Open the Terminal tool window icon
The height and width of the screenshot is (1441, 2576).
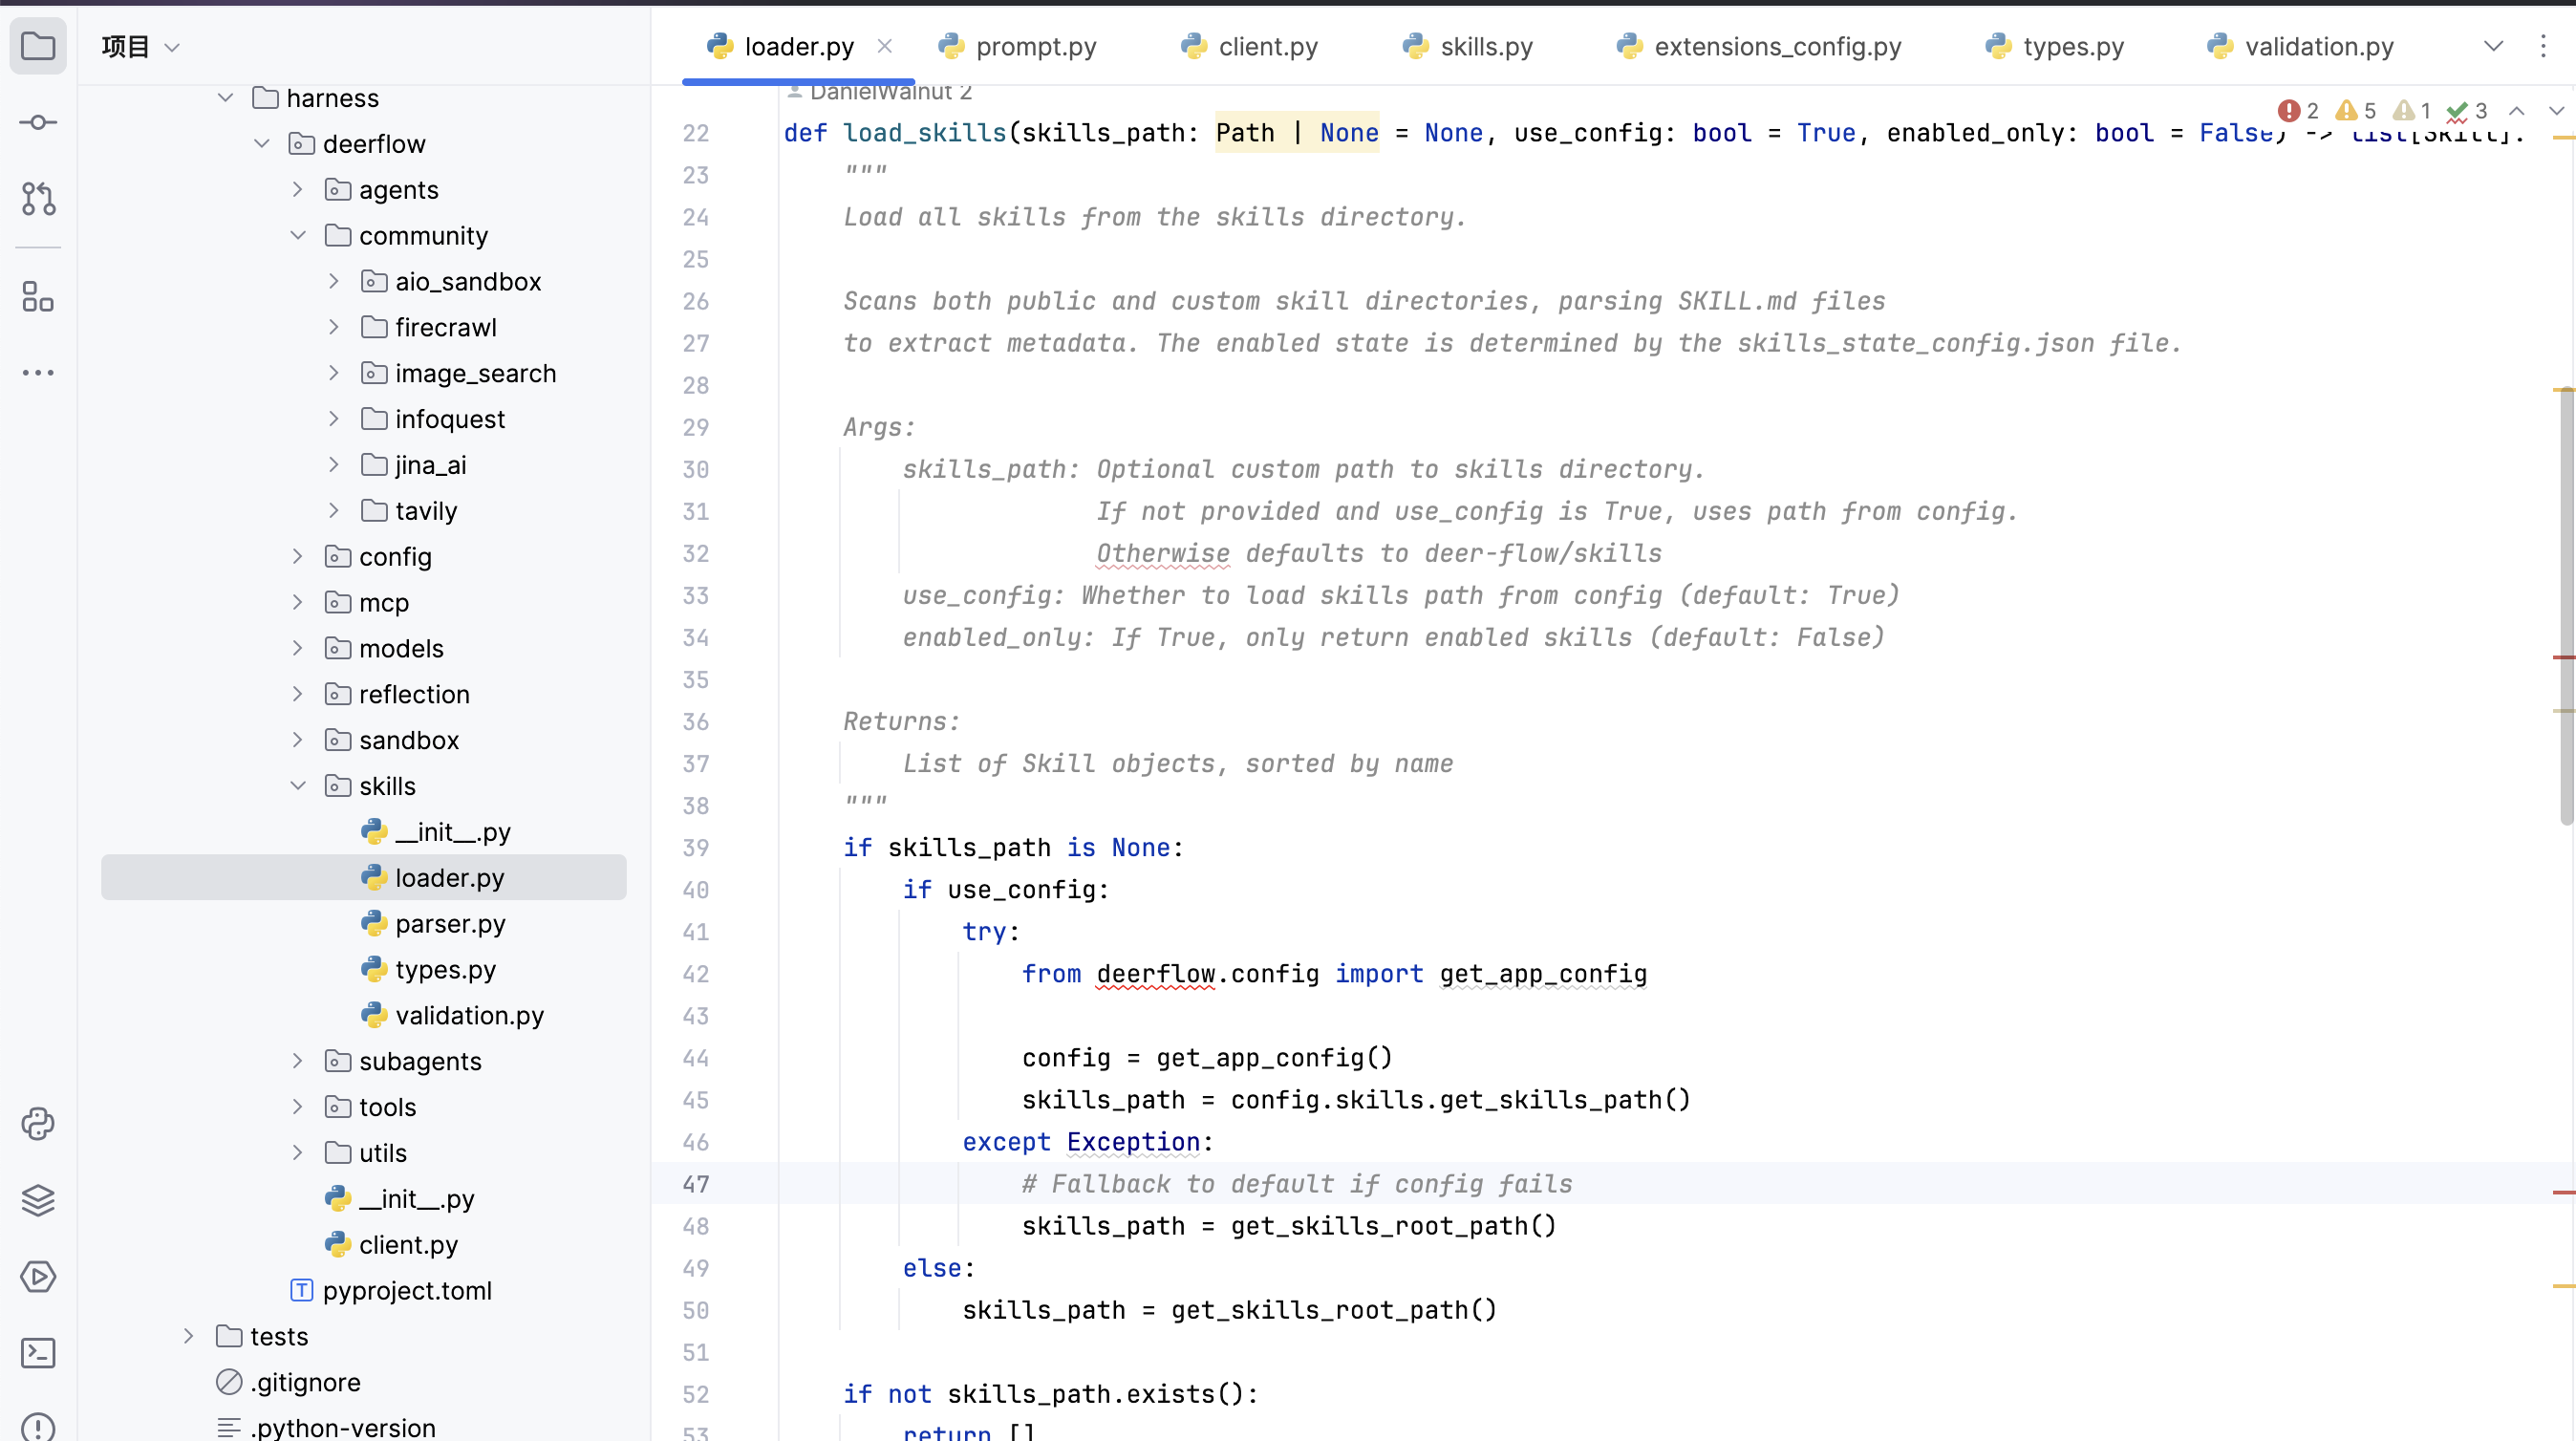click(38, 1353)
